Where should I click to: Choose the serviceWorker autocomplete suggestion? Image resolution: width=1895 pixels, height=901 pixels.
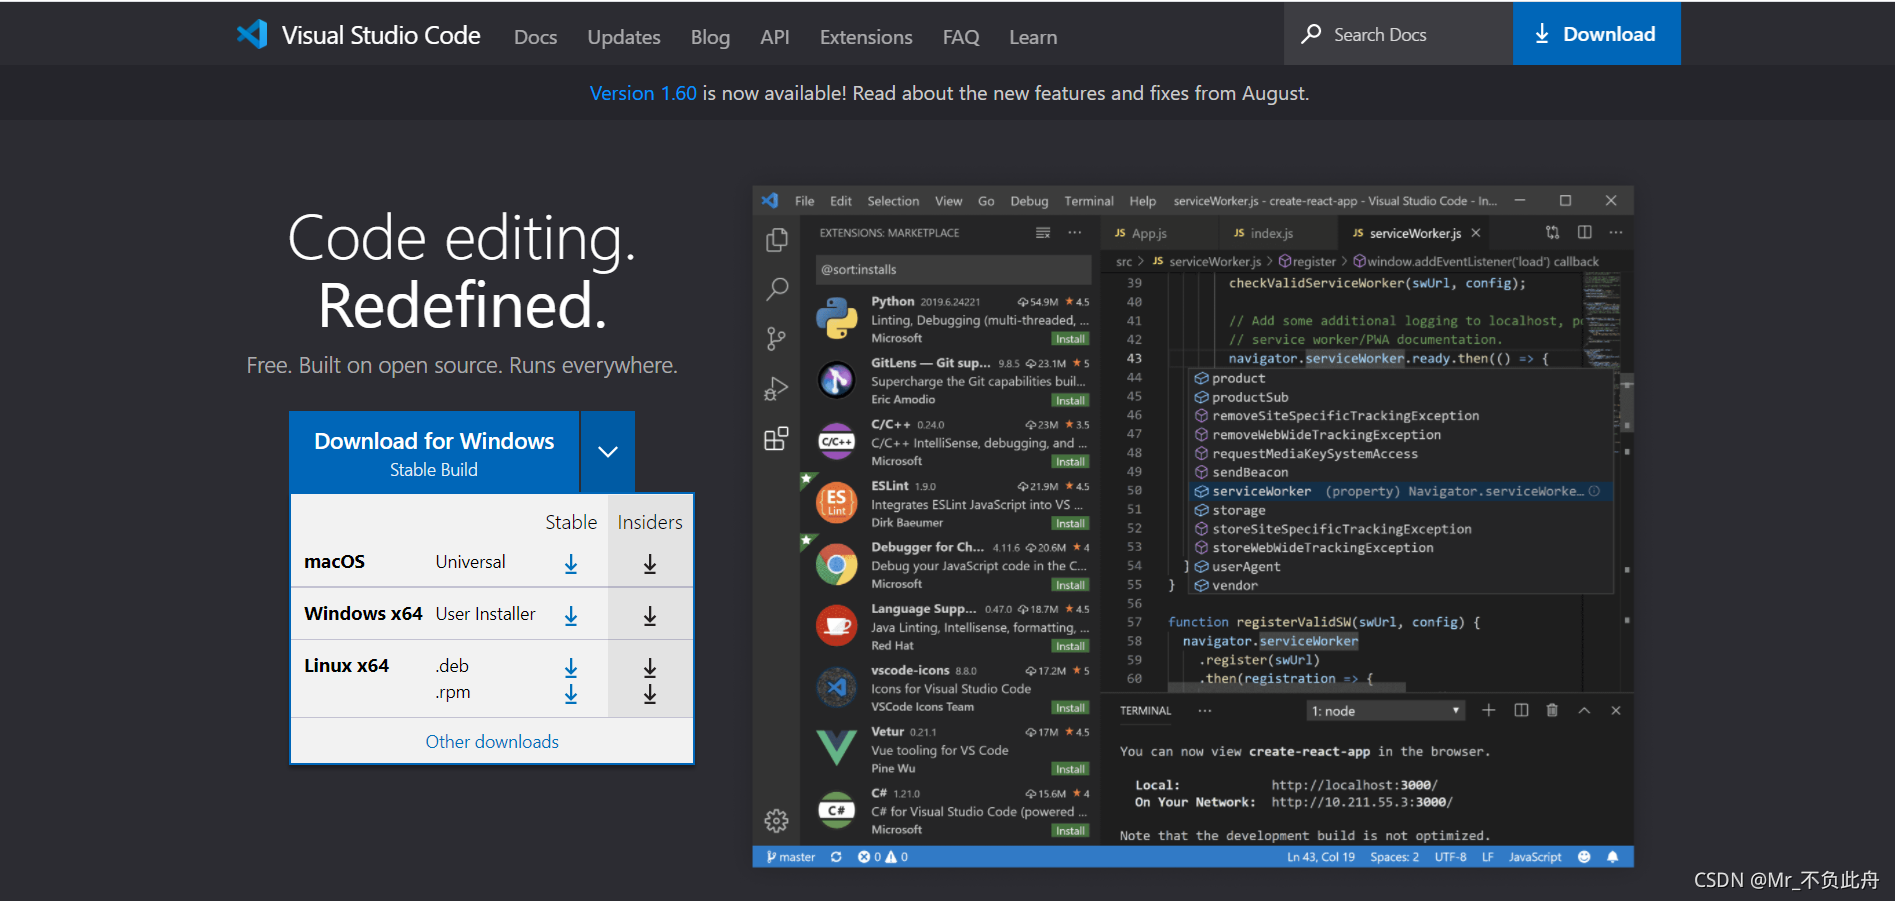tap(1400, 491)
